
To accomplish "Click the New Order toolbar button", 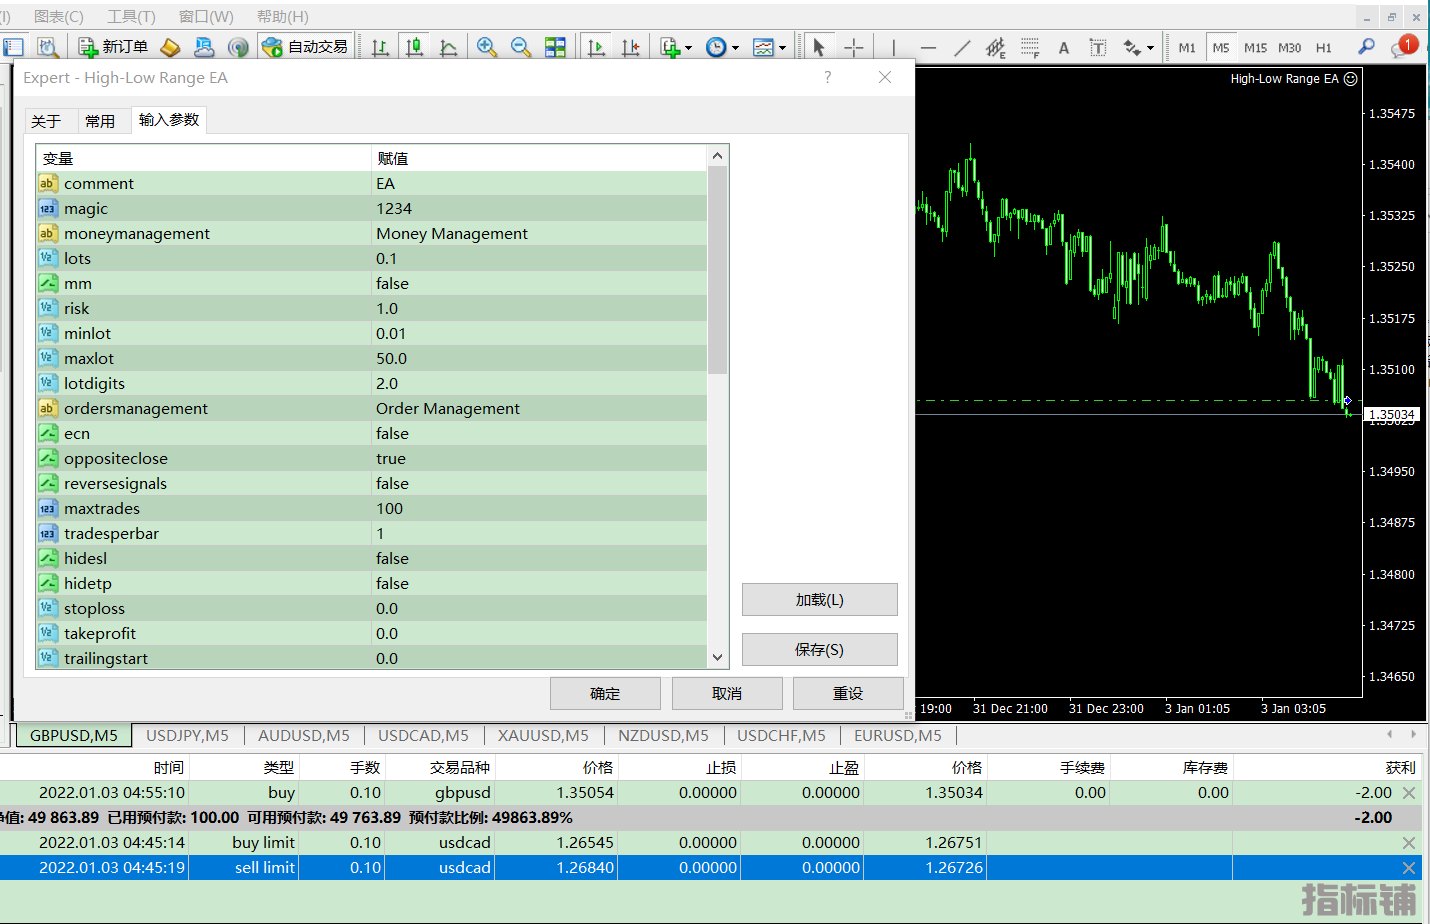I will [x=113, y=47].
